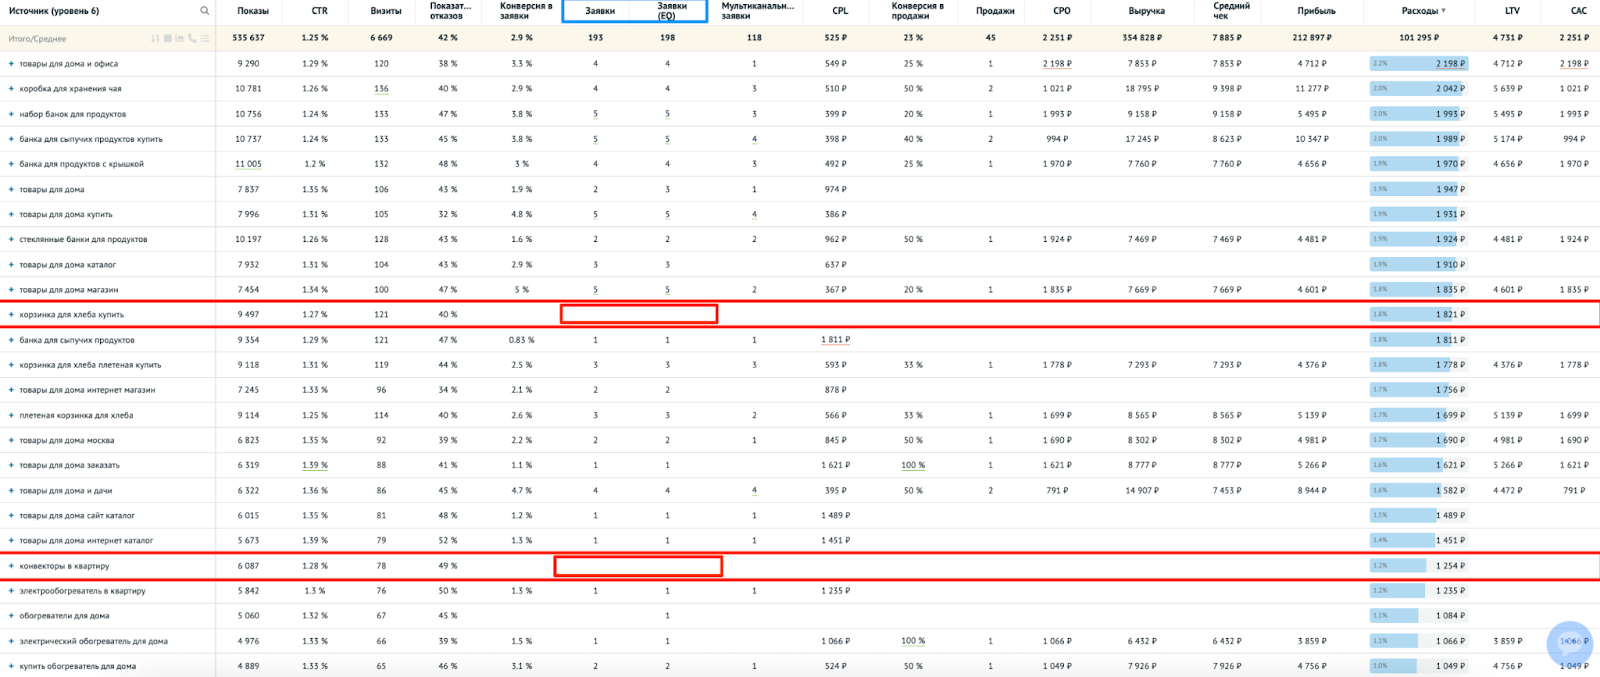Expand the row 'конвекторы в квартиру'
This screenshot has width=1600, height=677.
click(11, 566)
